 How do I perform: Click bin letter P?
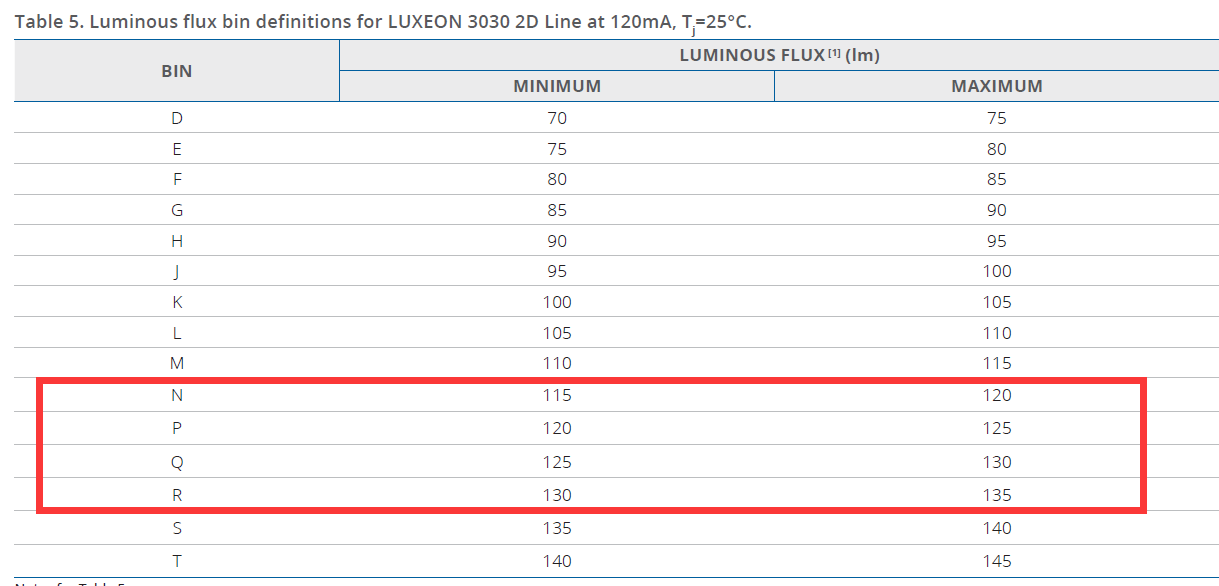[177, 428]
